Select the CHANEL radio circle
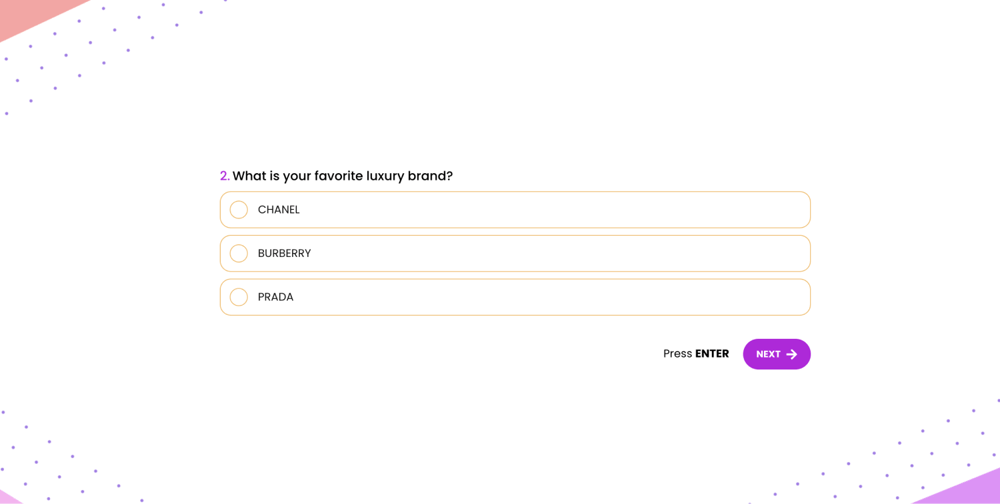This screenshot has height=504, width=1000. pos(239,210)
